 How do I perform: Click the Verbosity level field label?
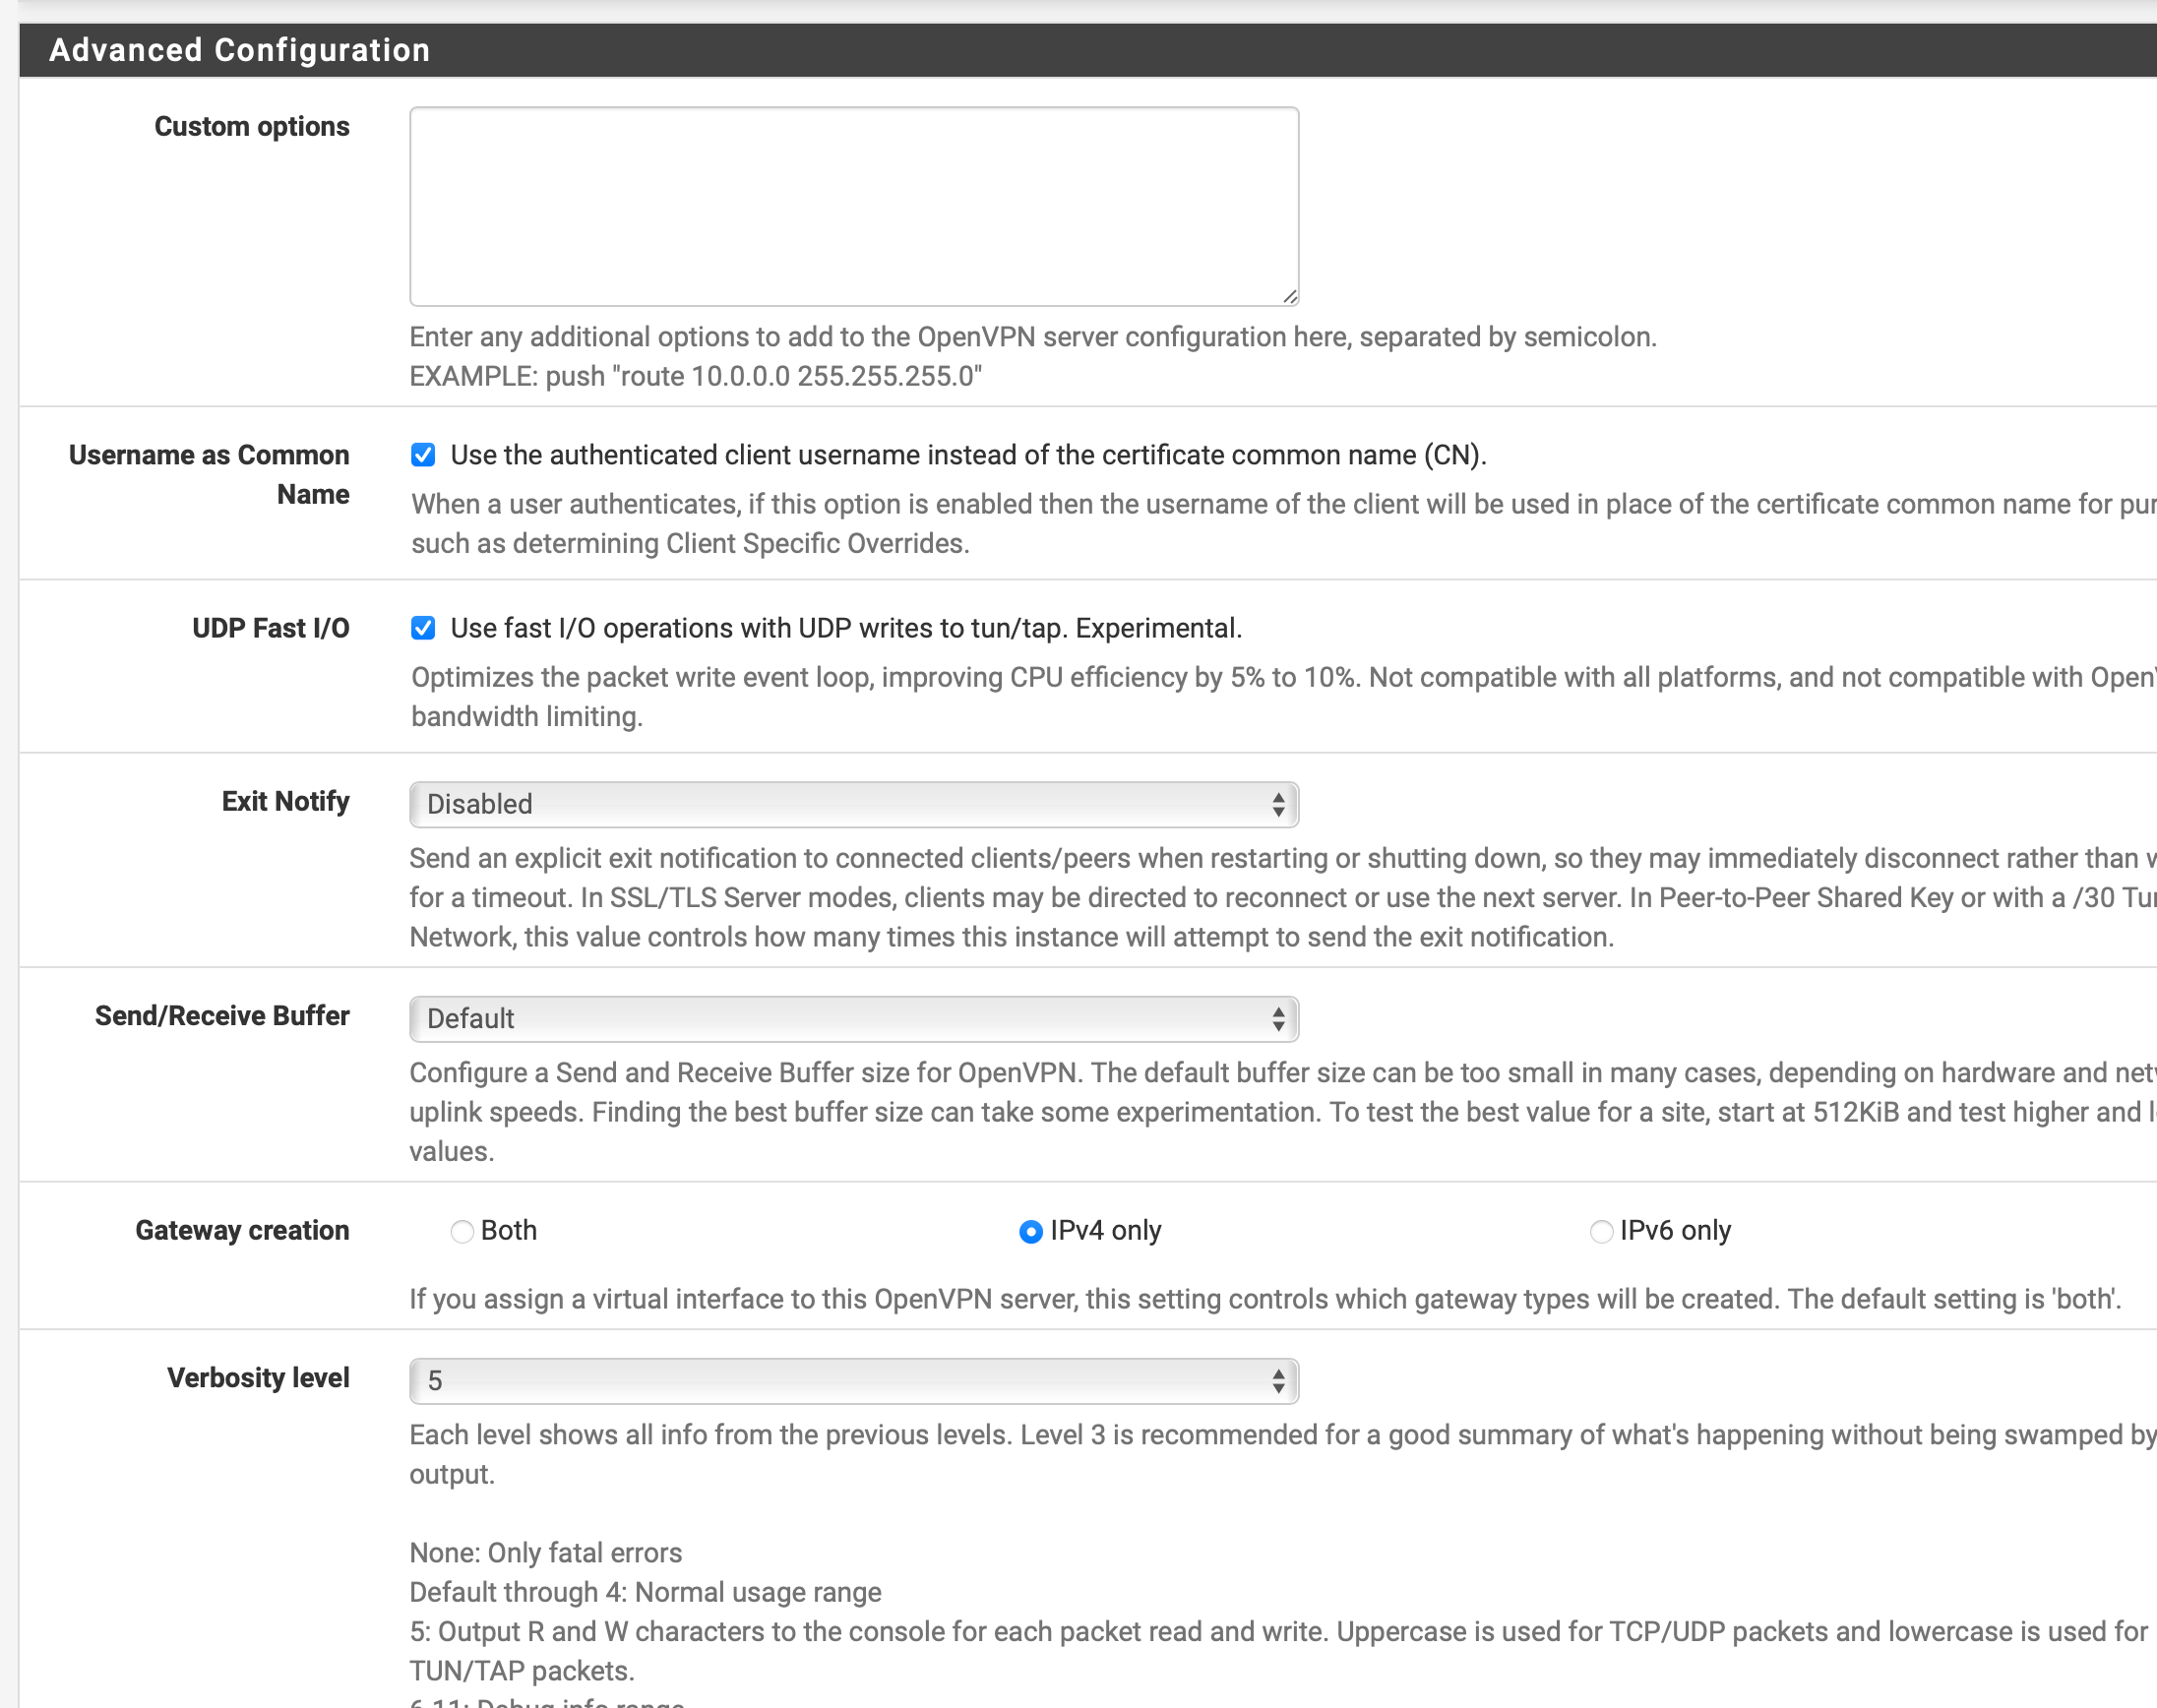pos(258,1377)
